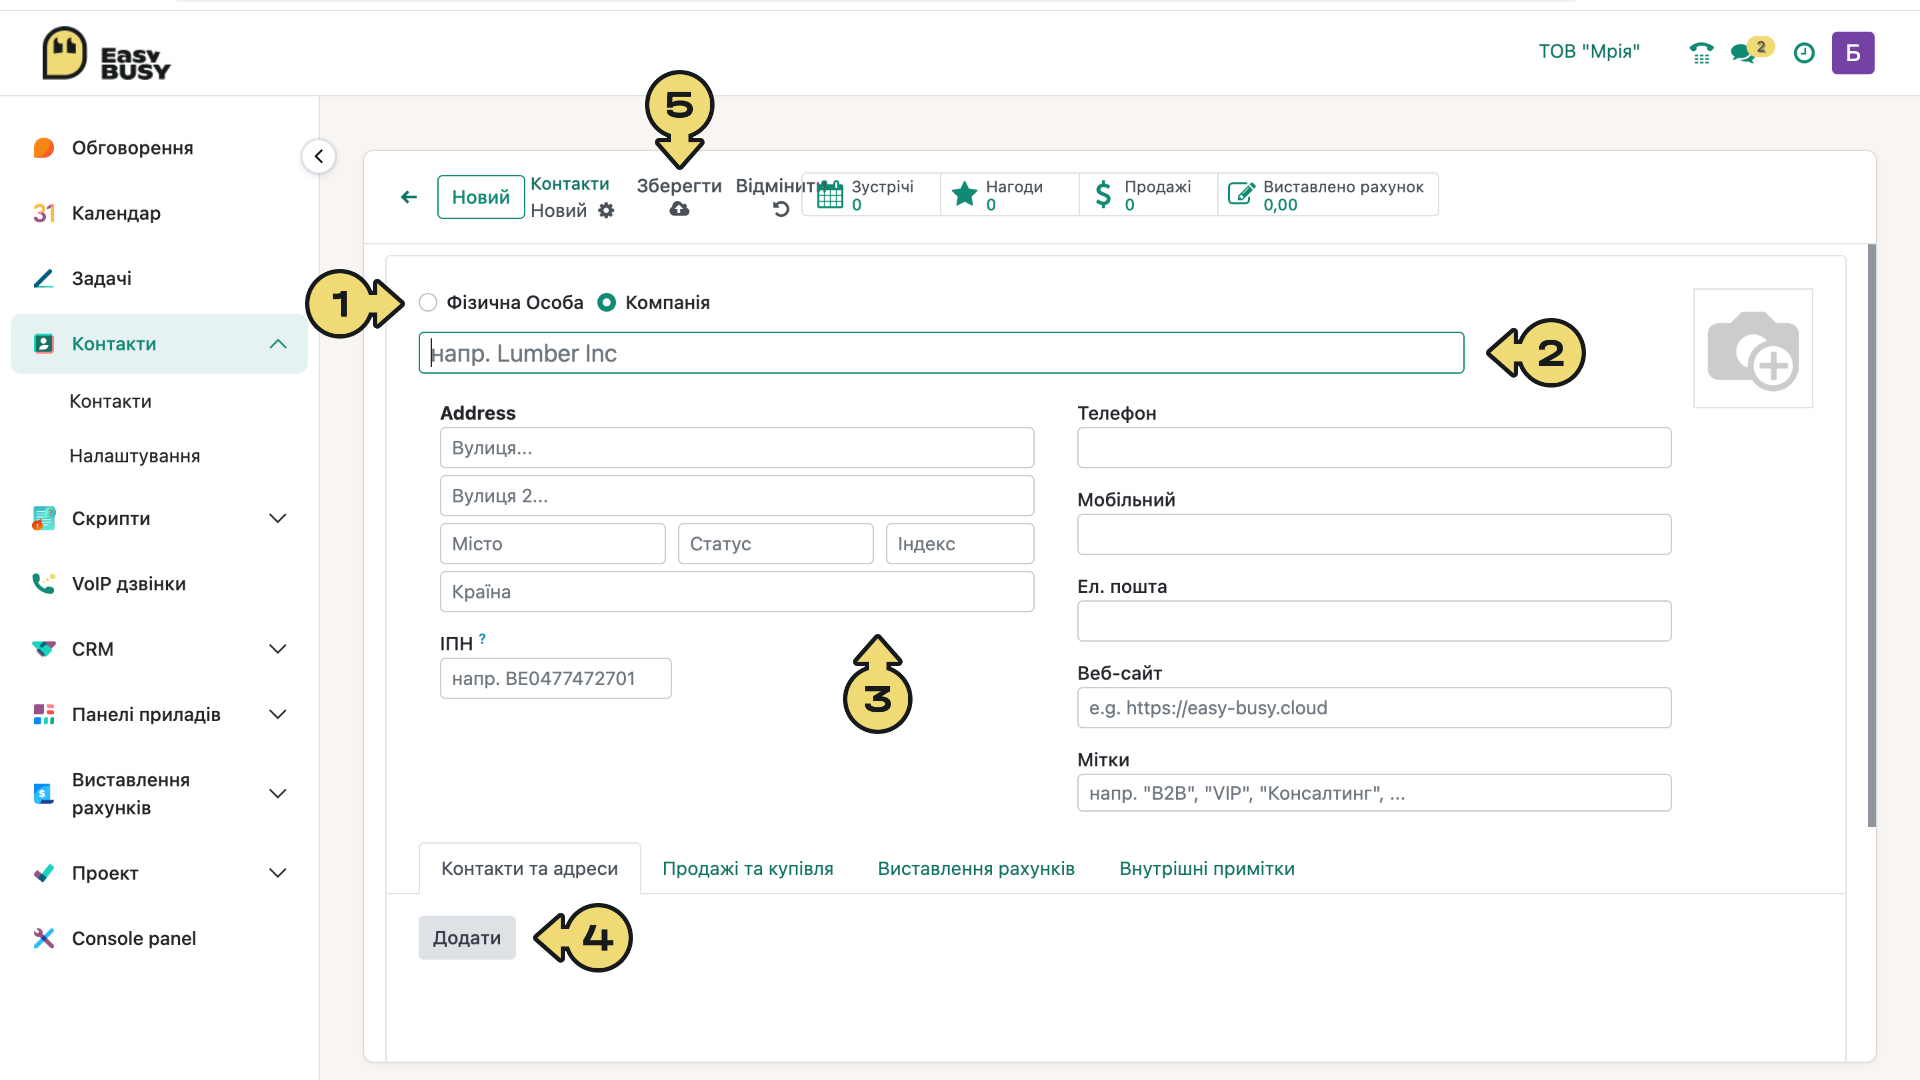Focus the Ел. пошта input field

click(1374, 621)
